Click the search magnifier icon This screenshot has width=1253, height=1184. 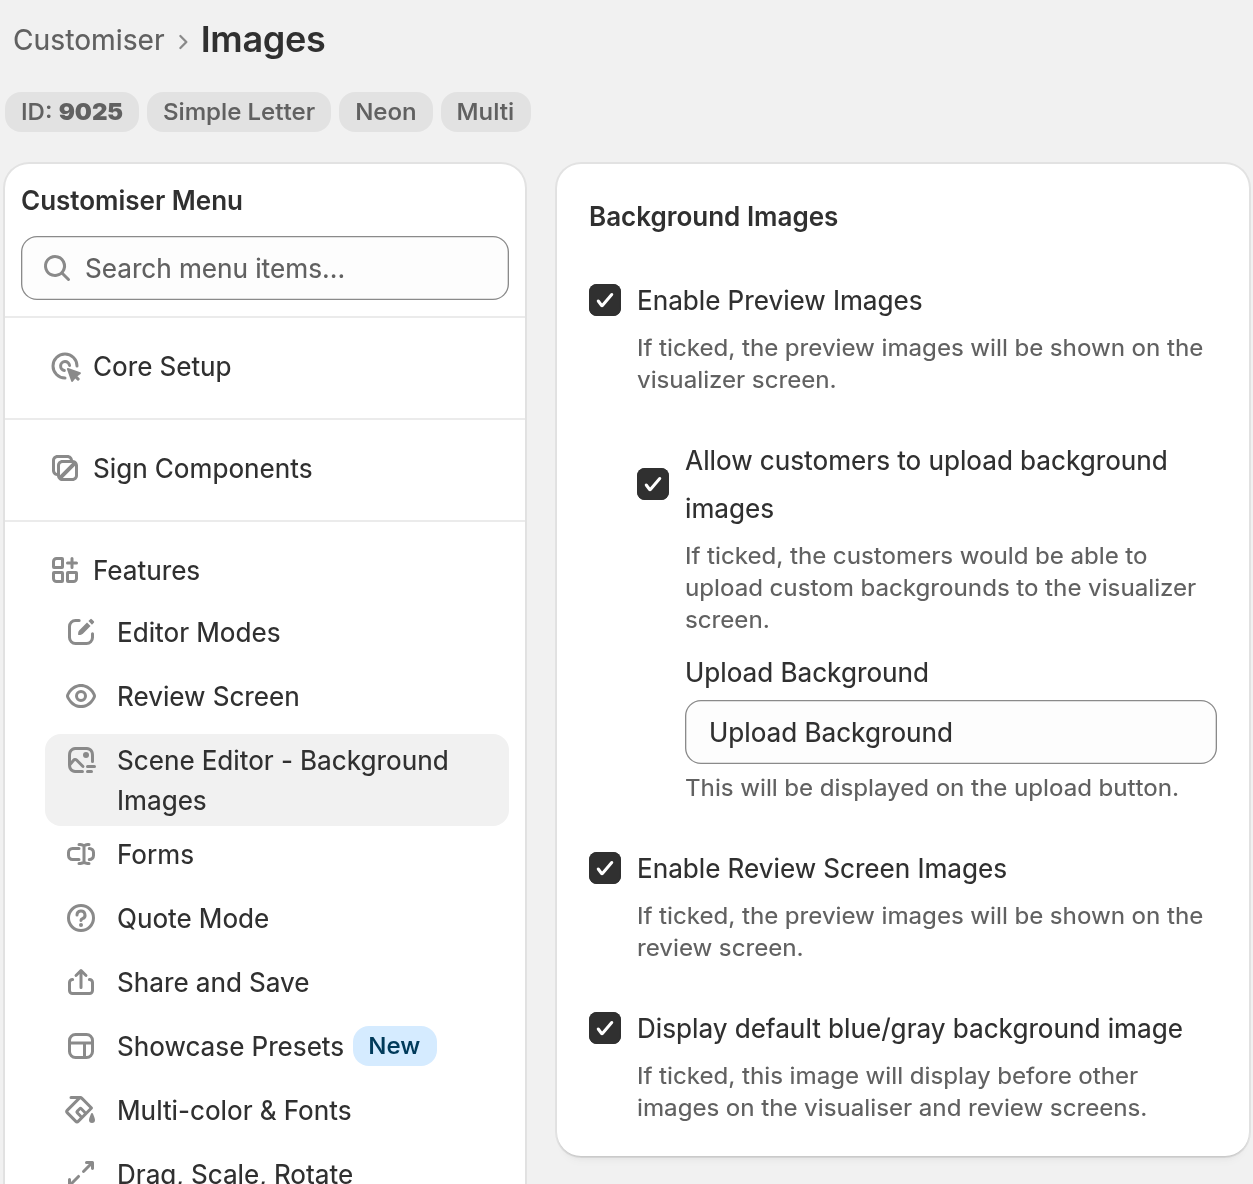click(57, 268)
